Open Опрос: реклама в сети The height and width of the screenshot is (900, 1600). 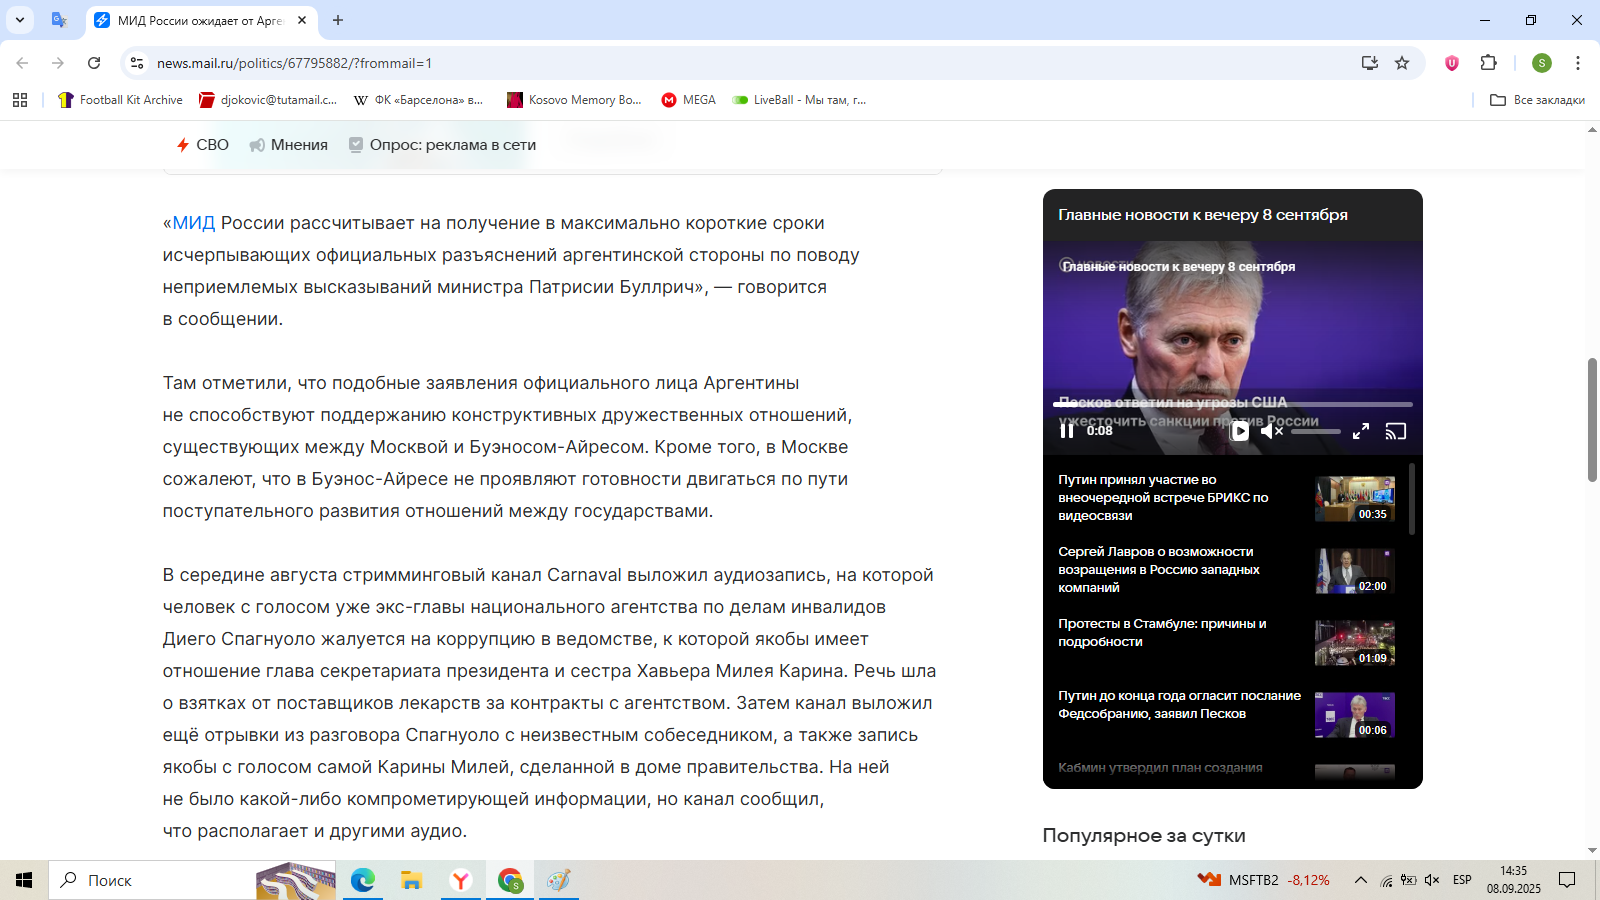442,145
